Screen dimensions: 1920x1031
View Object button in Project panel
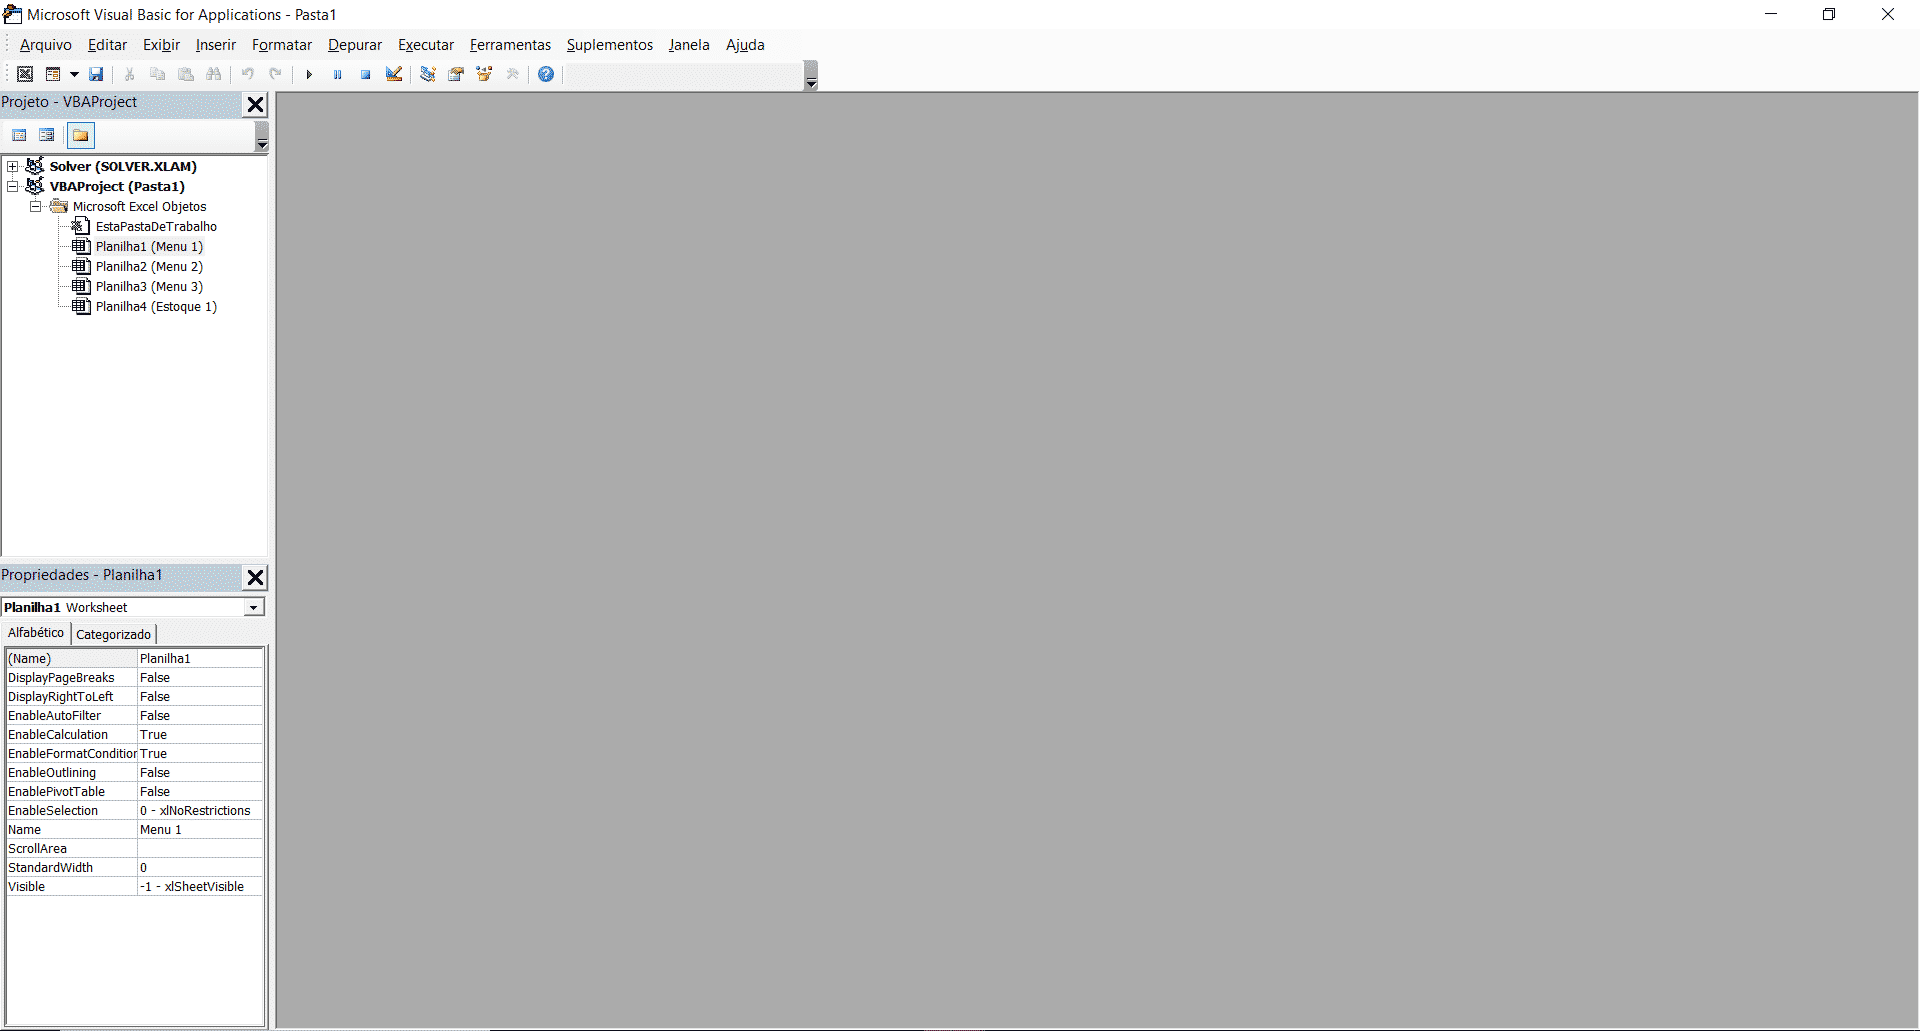tap(47, 135)
